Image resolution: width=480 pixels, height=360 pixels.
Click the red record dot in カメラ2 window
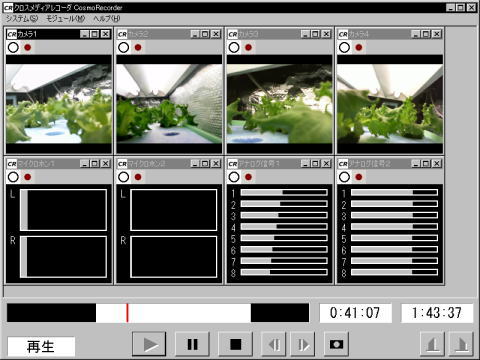(x=138, y=47)
